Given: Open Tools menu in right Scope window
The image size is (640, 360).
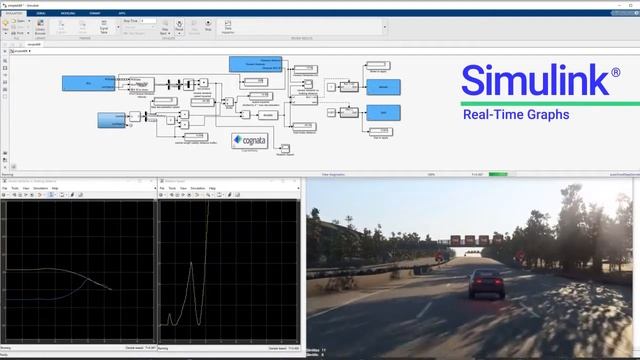Looking at the screenshot, I should coord(172,188).
